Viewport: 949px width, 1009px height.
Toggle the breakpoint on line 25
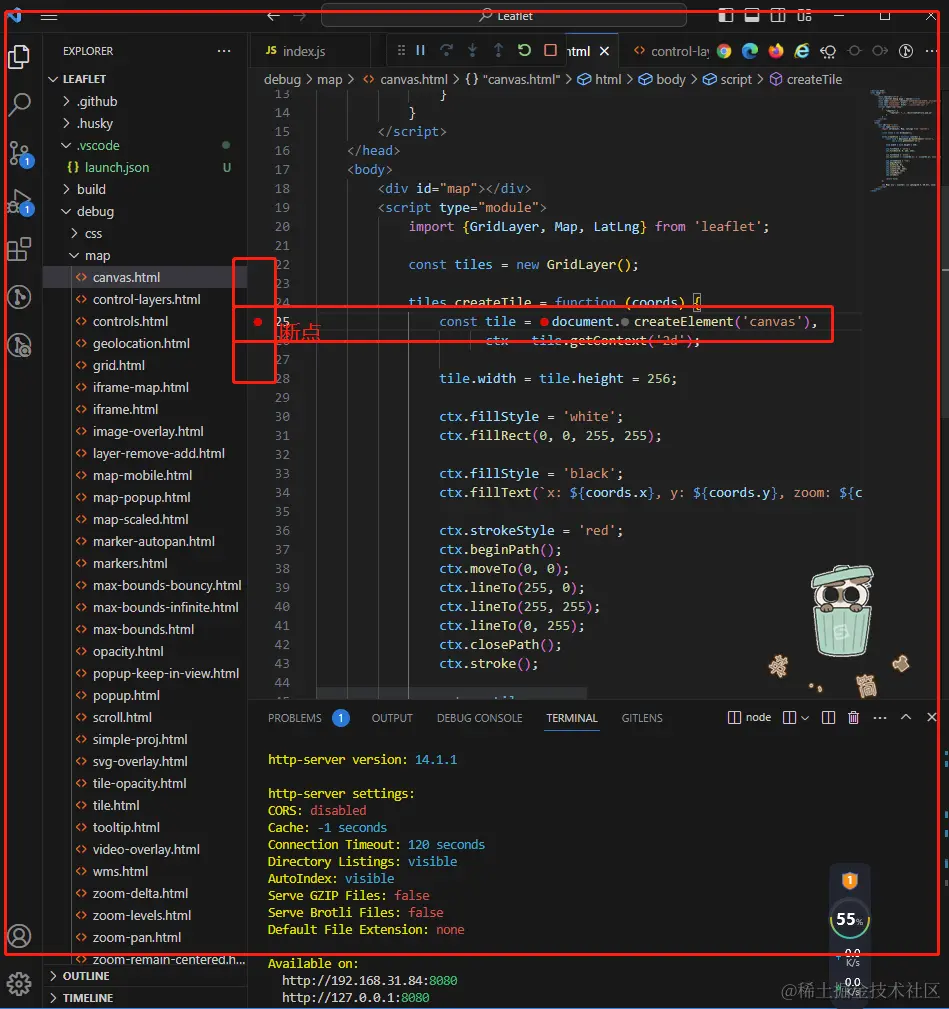(x=258, y=322)
